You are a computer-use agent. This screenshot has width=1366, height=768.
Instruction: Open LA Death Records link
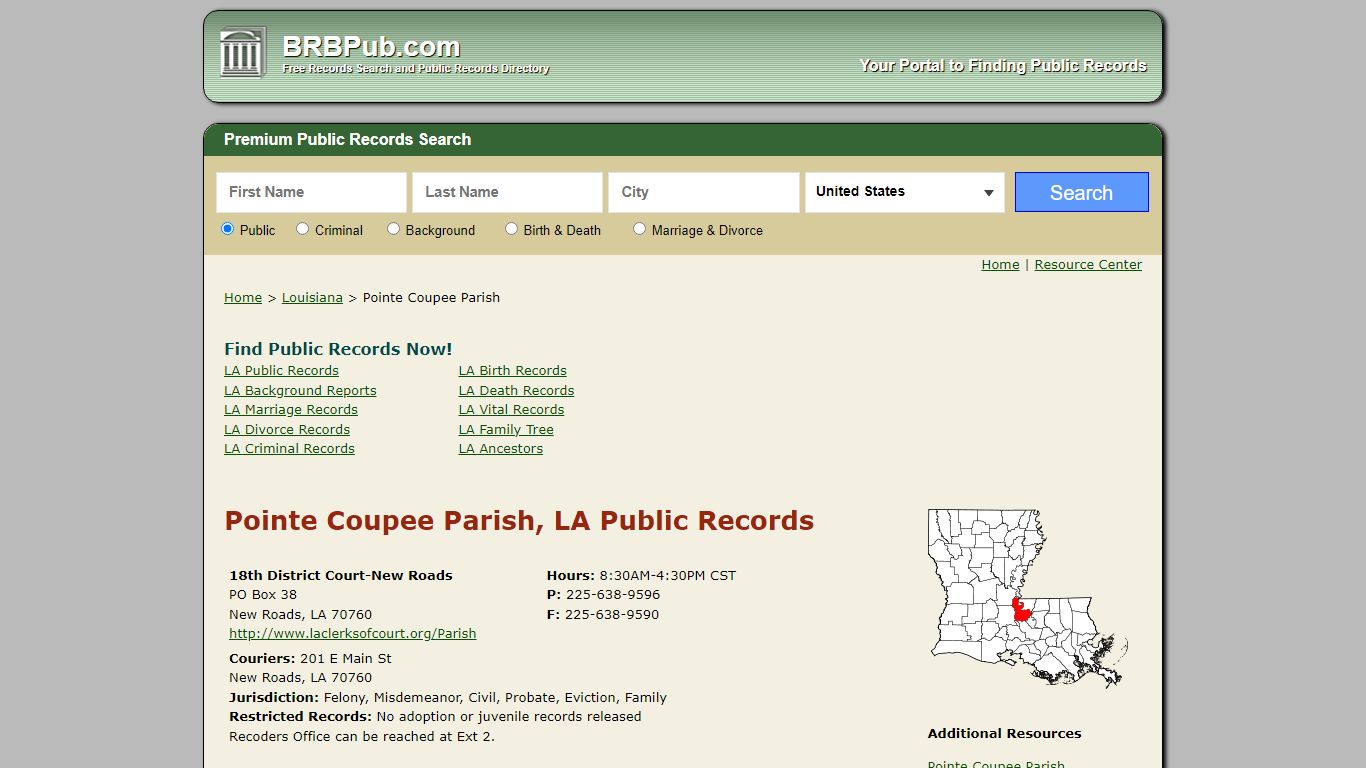(x=516, y=391)
